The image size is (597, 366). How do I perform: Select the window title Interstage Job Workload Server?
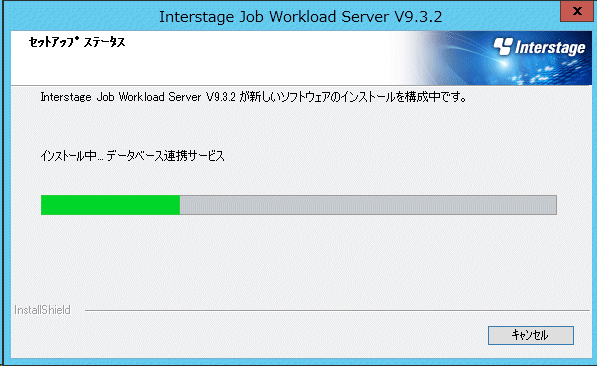275,17
